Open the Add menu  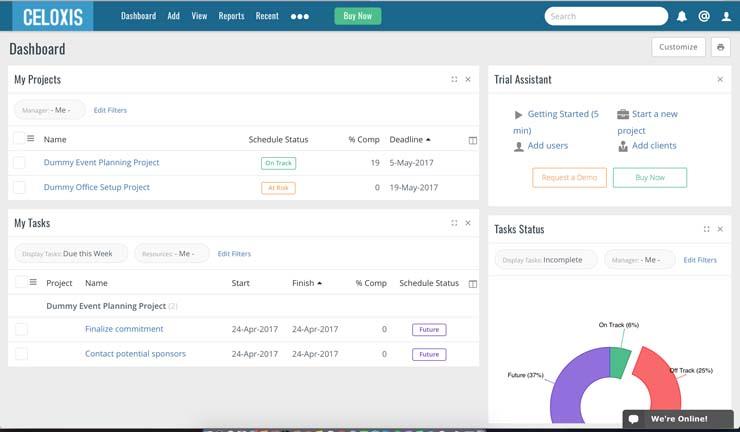coord(173,16)
